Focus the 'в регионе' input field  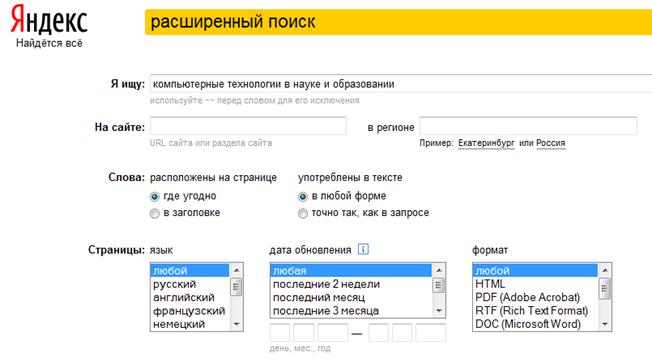528,126
